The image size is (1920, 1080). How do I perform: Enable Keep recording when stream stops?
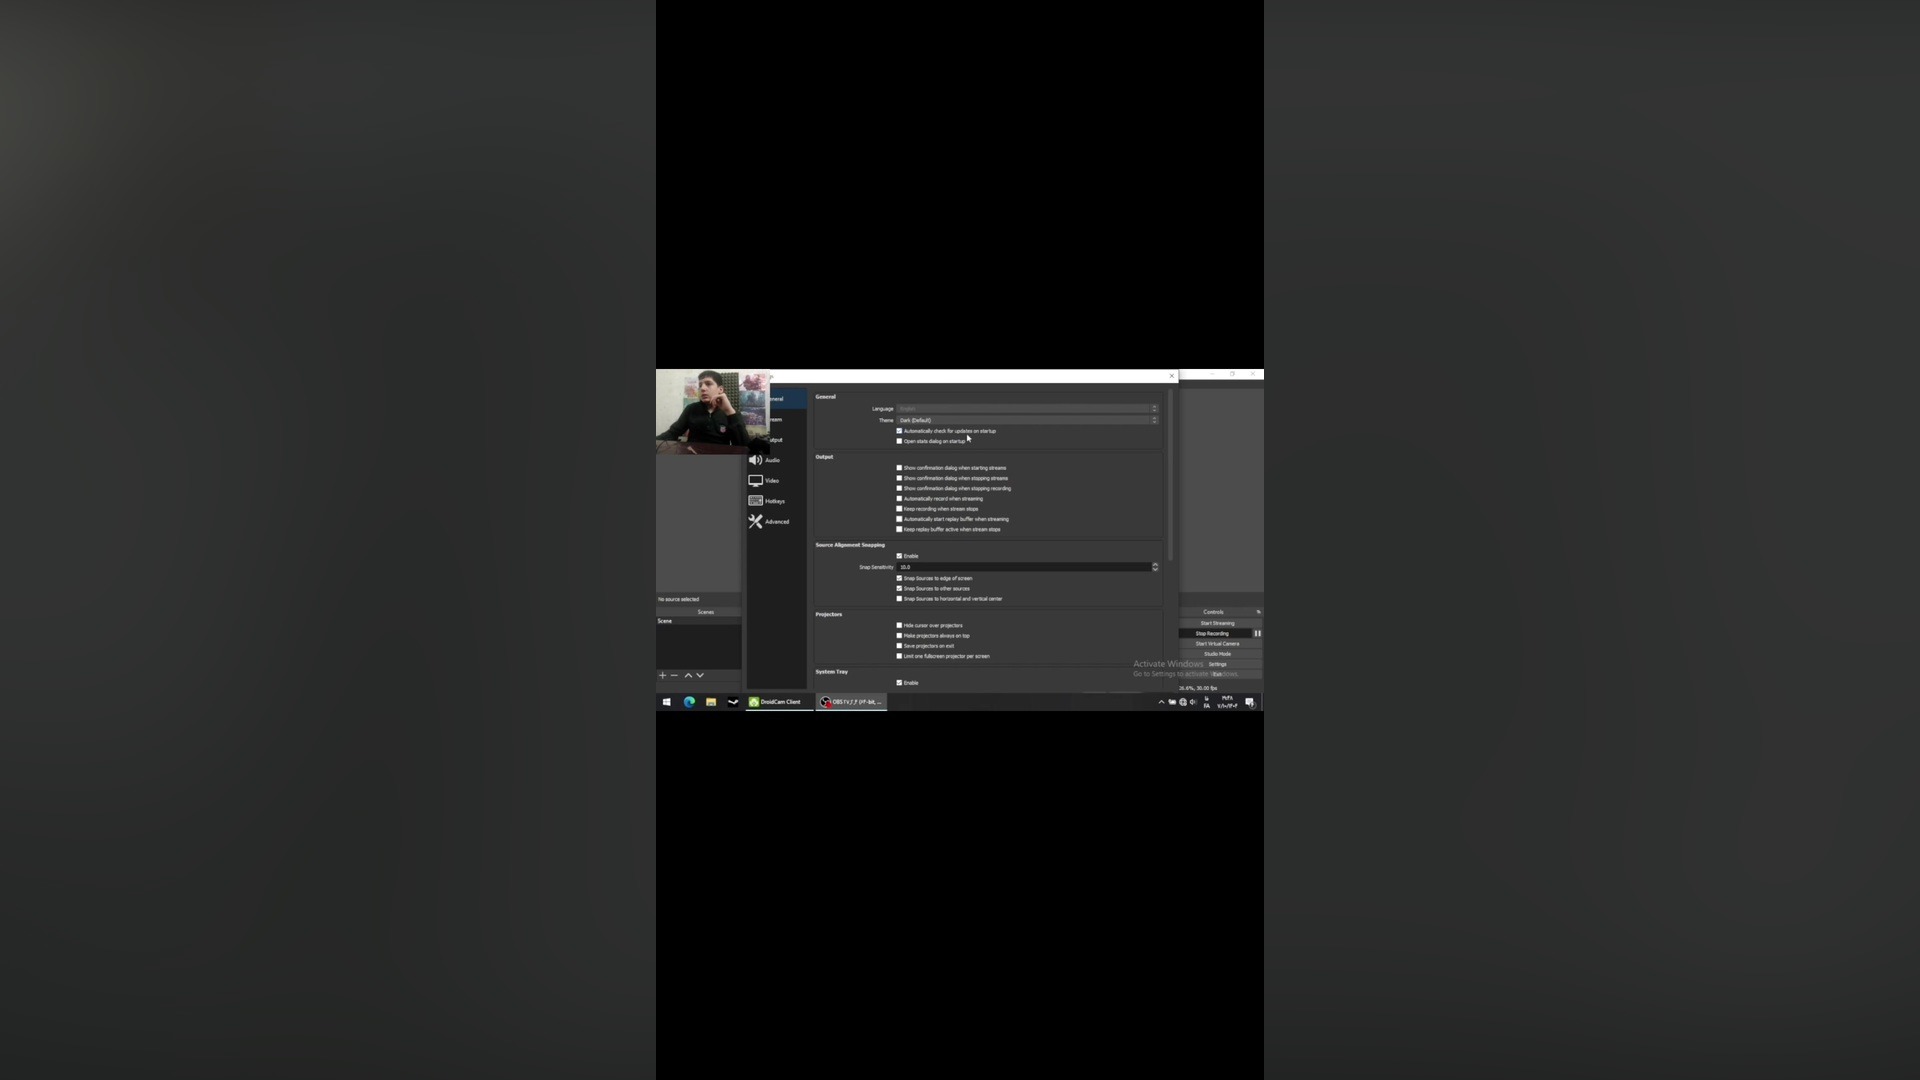[899, 509]
